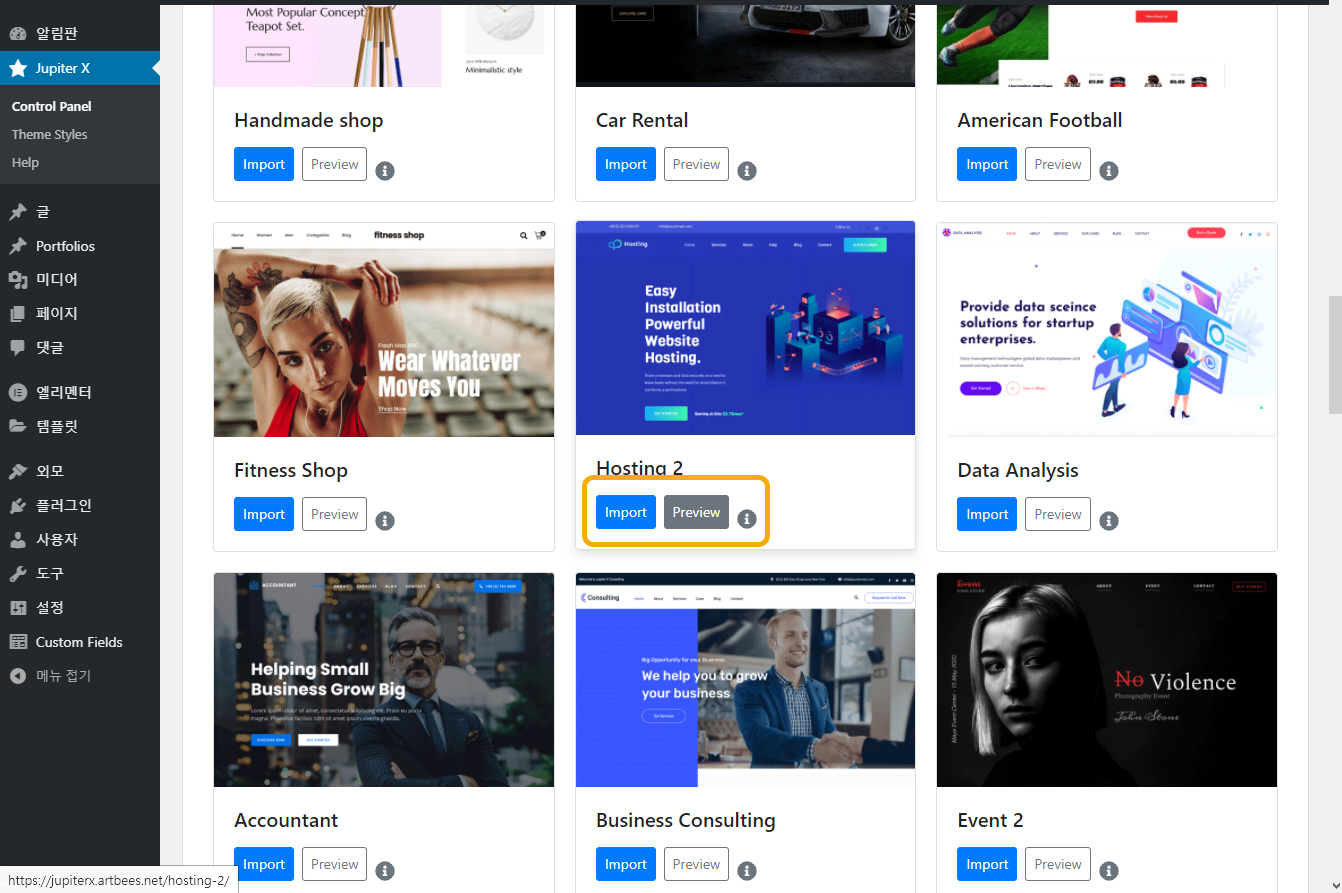Preview the Event 2 template
This screenshot has height=893, width=1342.
(1058, 864)
